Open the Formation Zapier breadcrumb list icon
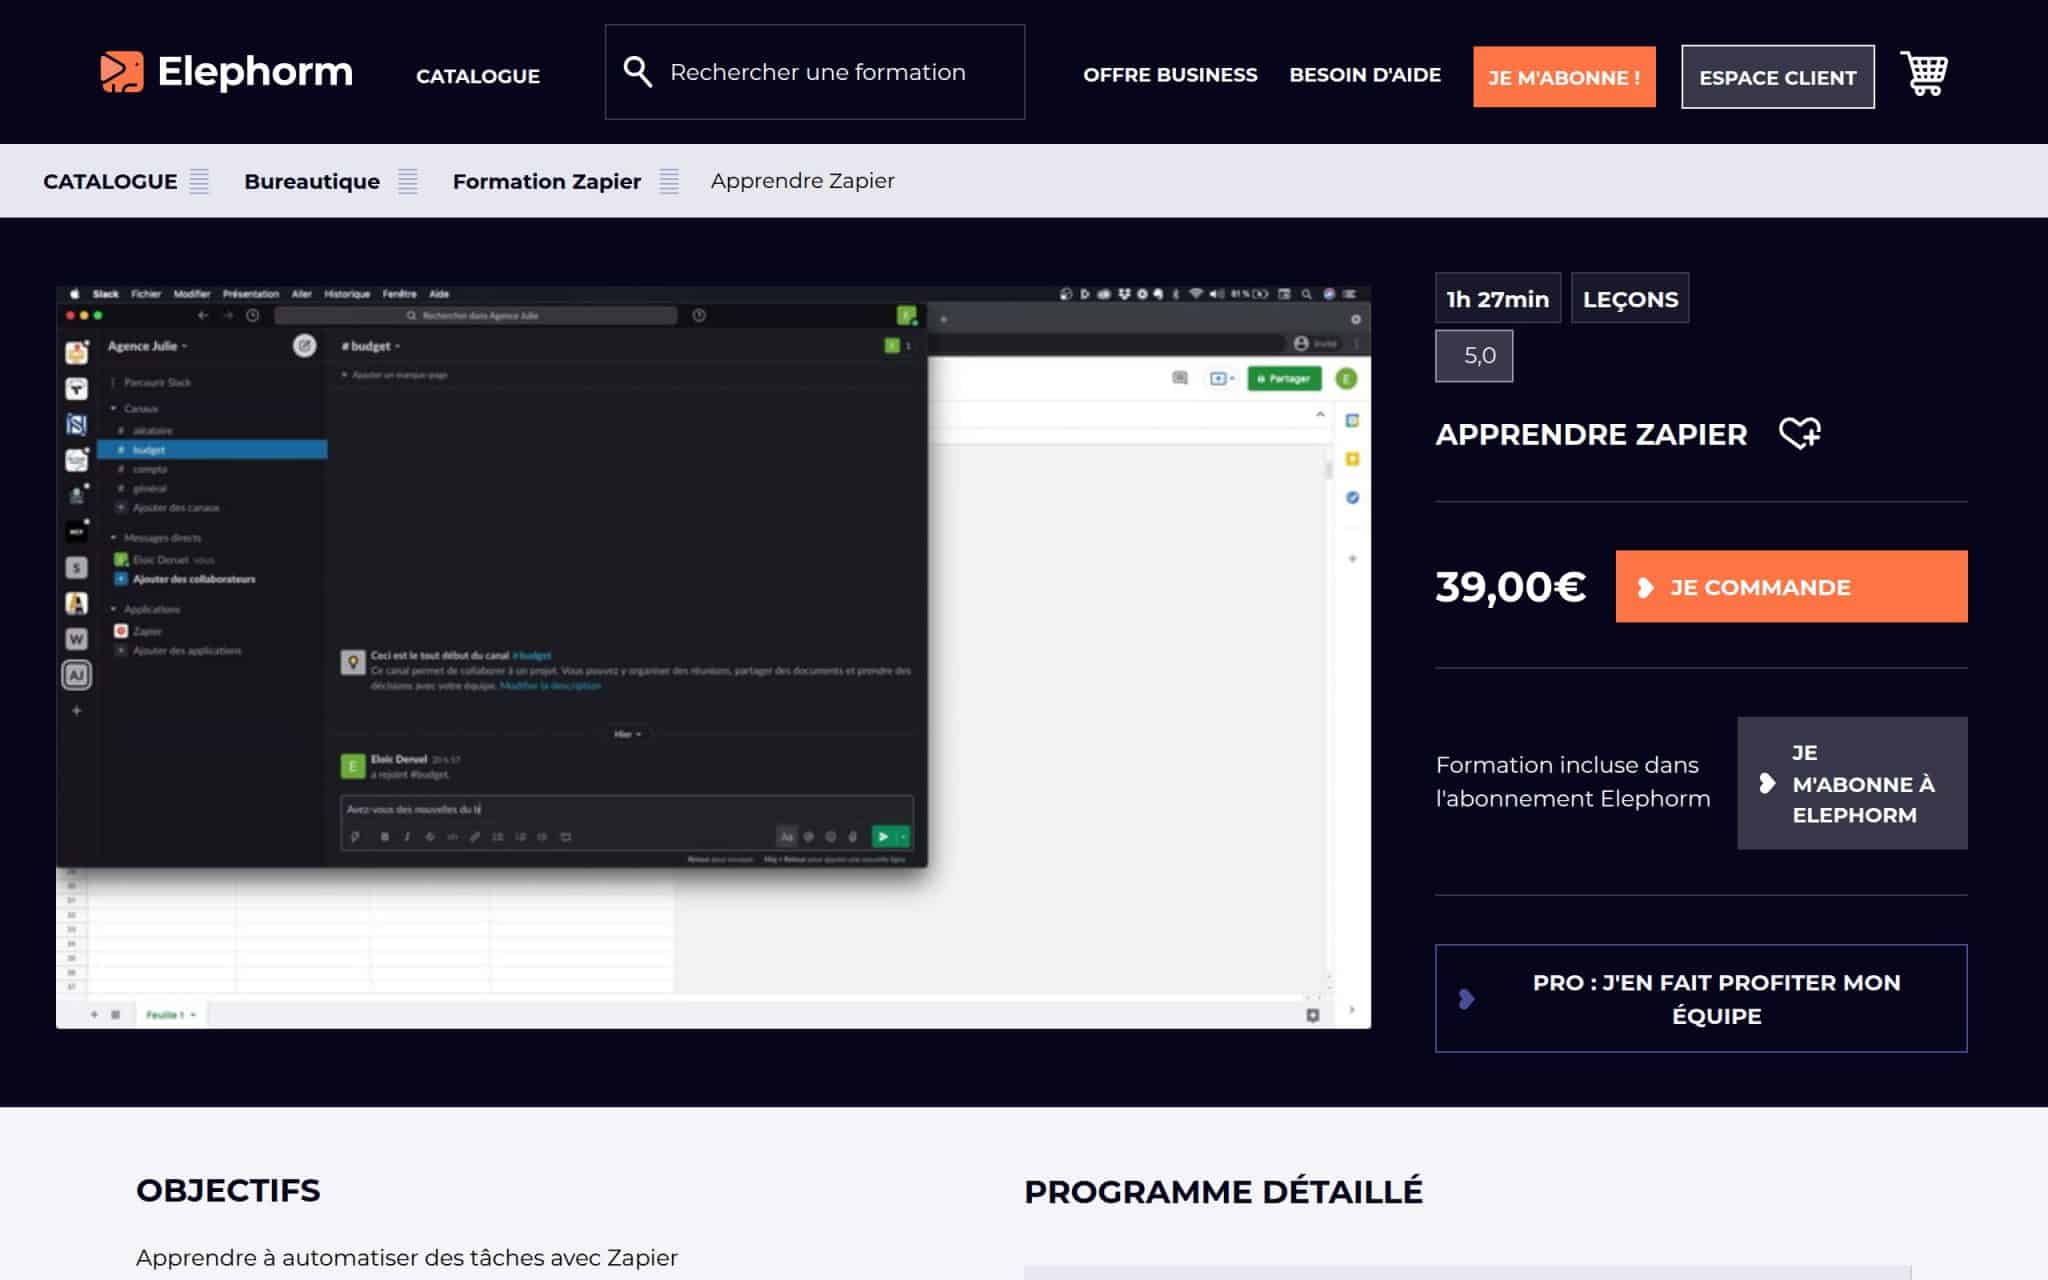 pos(669,181)
